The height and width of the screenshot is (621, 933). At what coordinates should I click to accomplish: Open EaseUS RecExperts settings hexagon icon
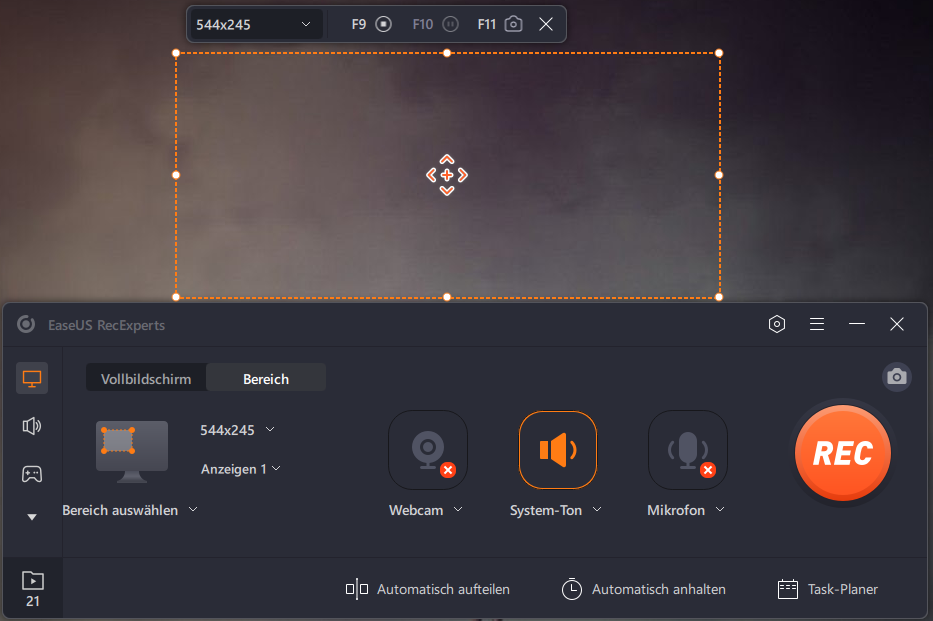click(777, 324)
